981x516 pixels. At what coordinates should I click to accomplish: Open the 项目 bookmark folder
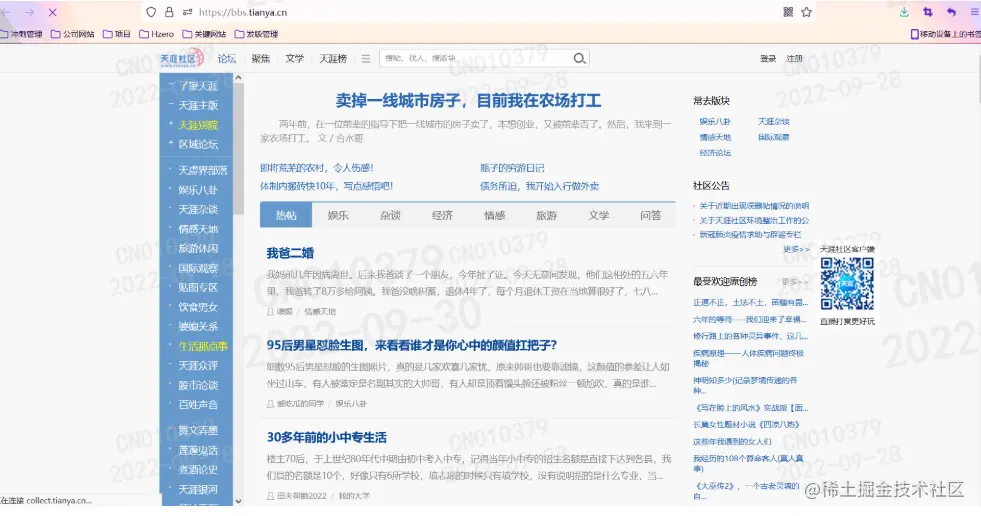point(116,34)
